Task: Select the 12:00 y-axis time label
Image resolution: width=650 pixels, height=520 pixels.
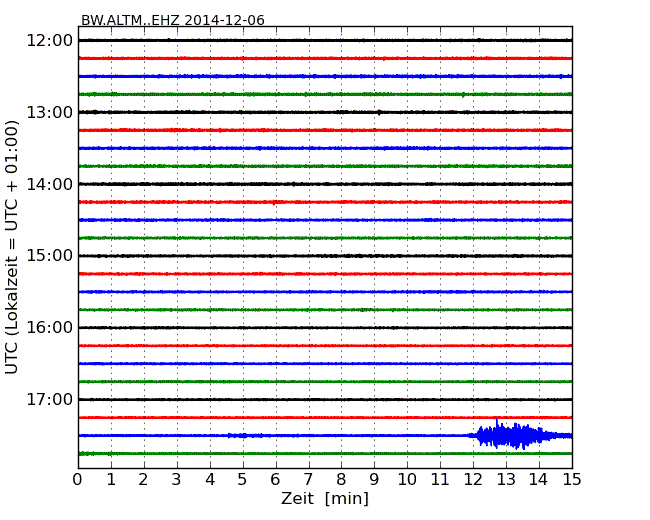Action: [50, 41]
